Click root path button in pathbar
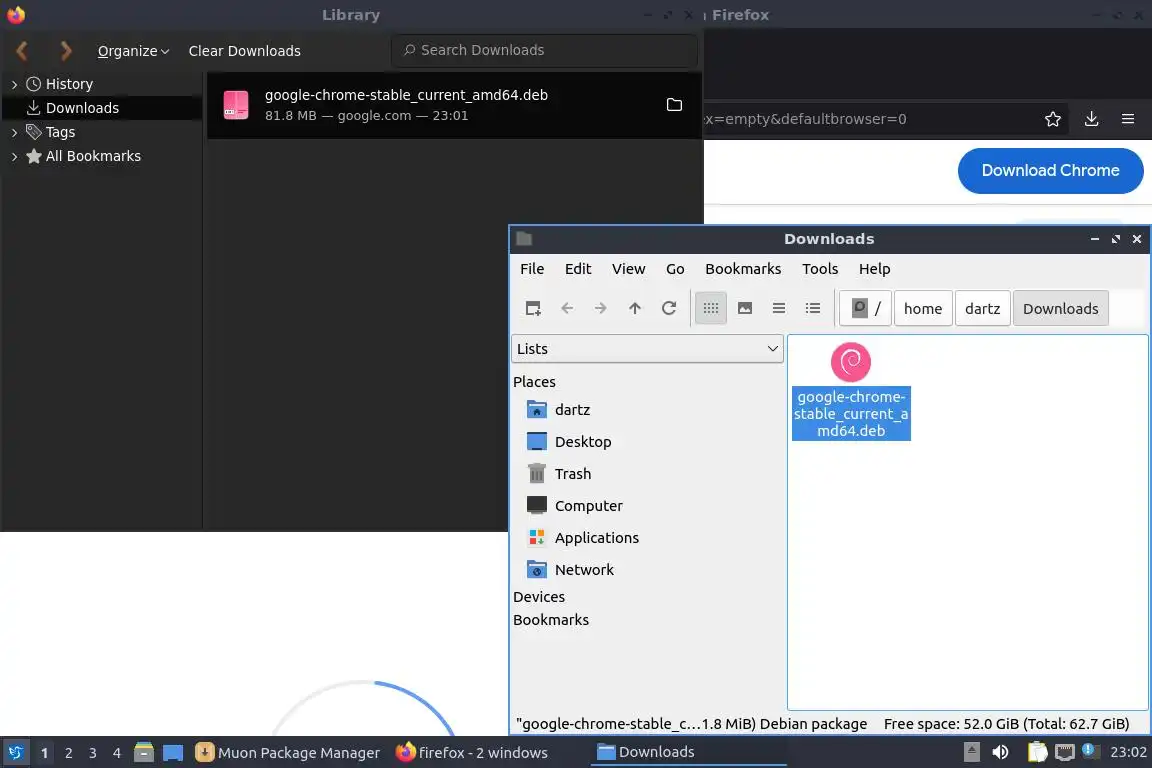This screenshot has height=768, width=1152. coord(865,309)
